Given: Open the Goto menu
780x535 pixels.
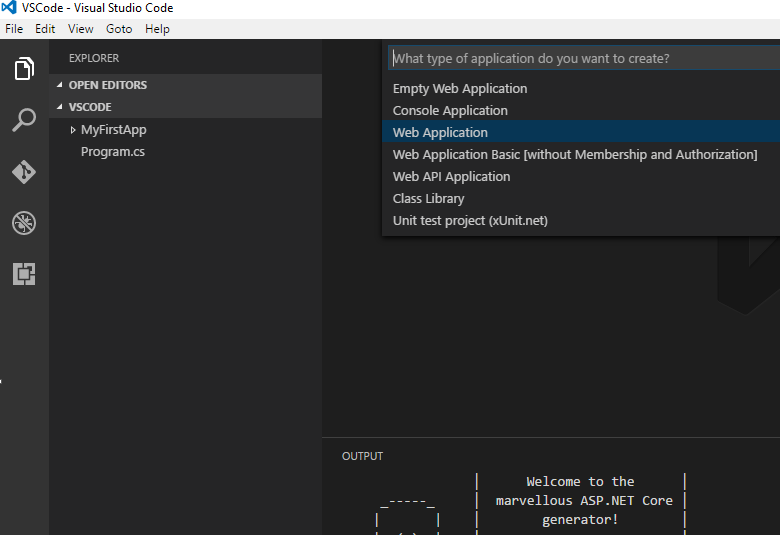Looking at the screenshot, I should (x=119, y=29).
